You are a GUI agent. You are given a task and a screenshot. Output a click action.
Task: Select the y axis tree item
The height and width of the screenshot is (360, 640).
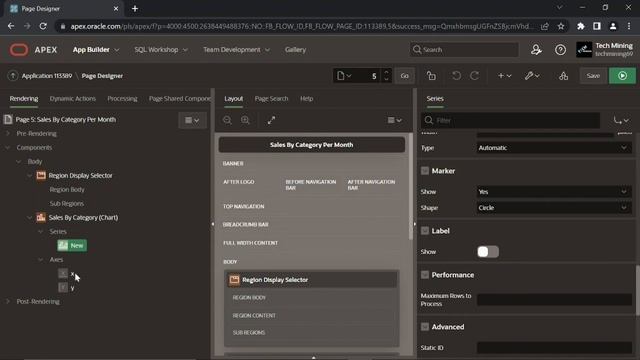pyautogui.click(x=67, y=287)
